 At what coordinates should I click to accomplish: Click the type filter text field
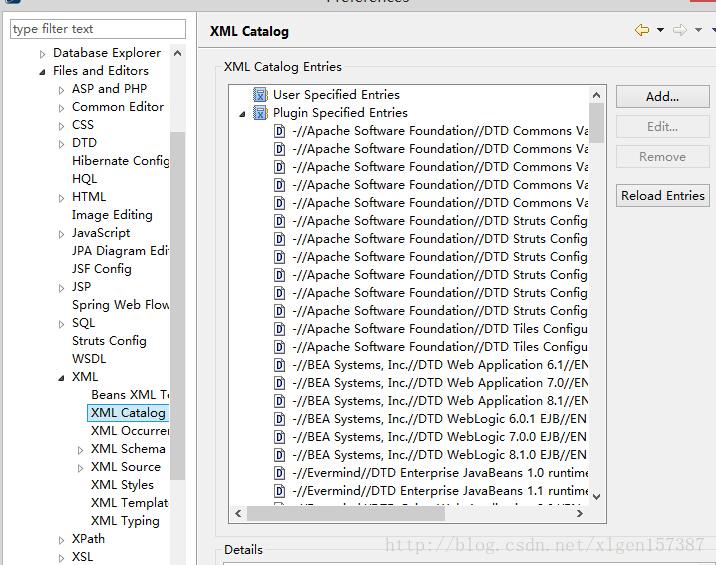(x=98, y=30)
